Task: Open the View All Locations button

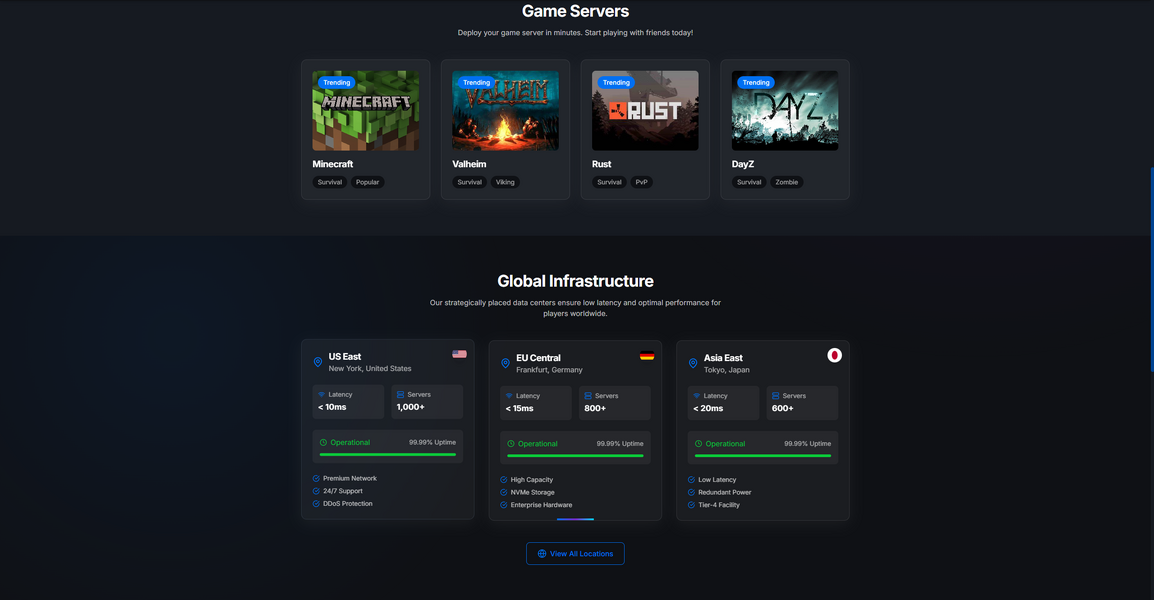Action: (x=576, y=554)
